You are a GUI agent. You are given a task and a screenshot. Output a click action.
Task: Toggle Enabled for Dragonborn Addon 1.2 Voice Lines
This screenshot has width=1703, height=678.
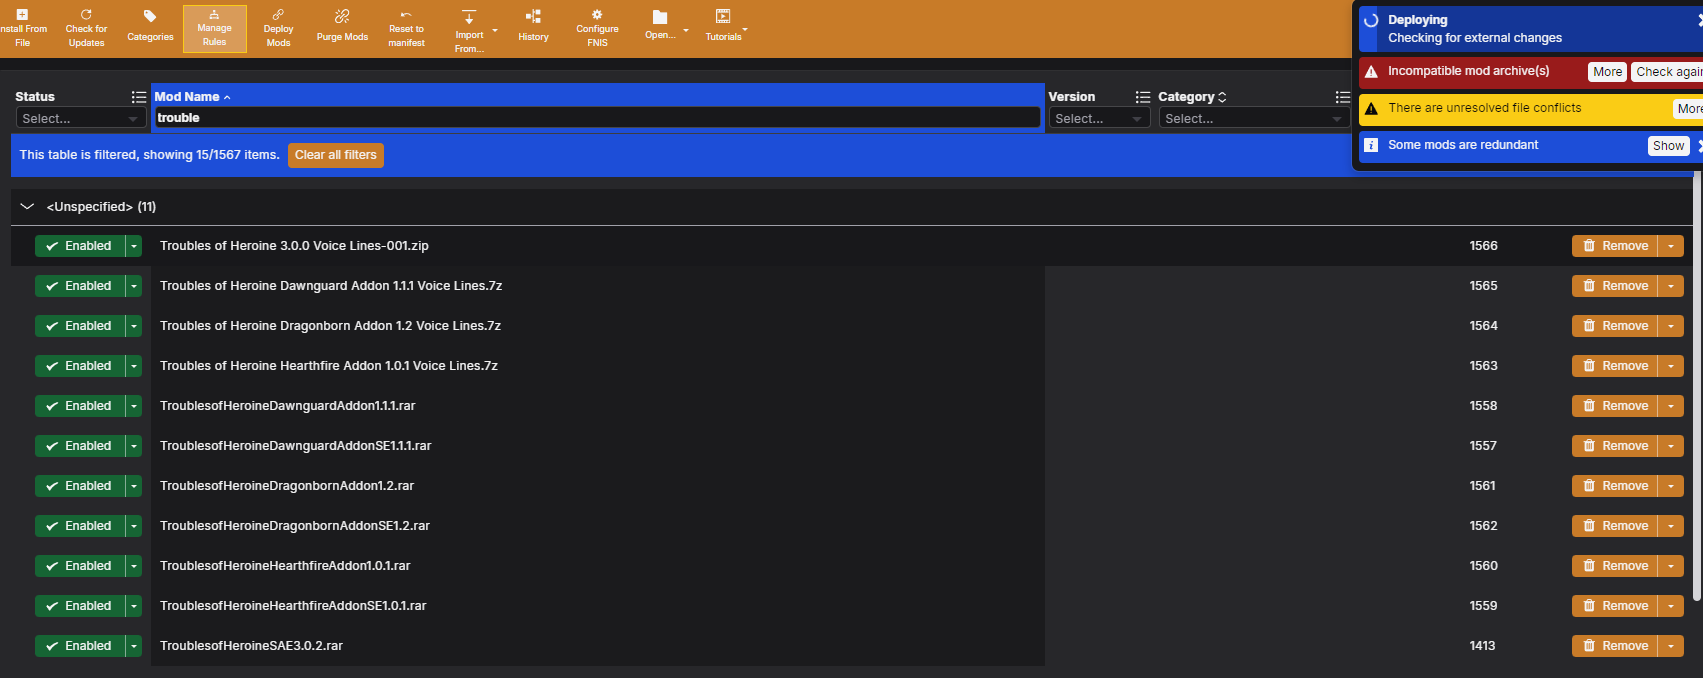[80, 326]
